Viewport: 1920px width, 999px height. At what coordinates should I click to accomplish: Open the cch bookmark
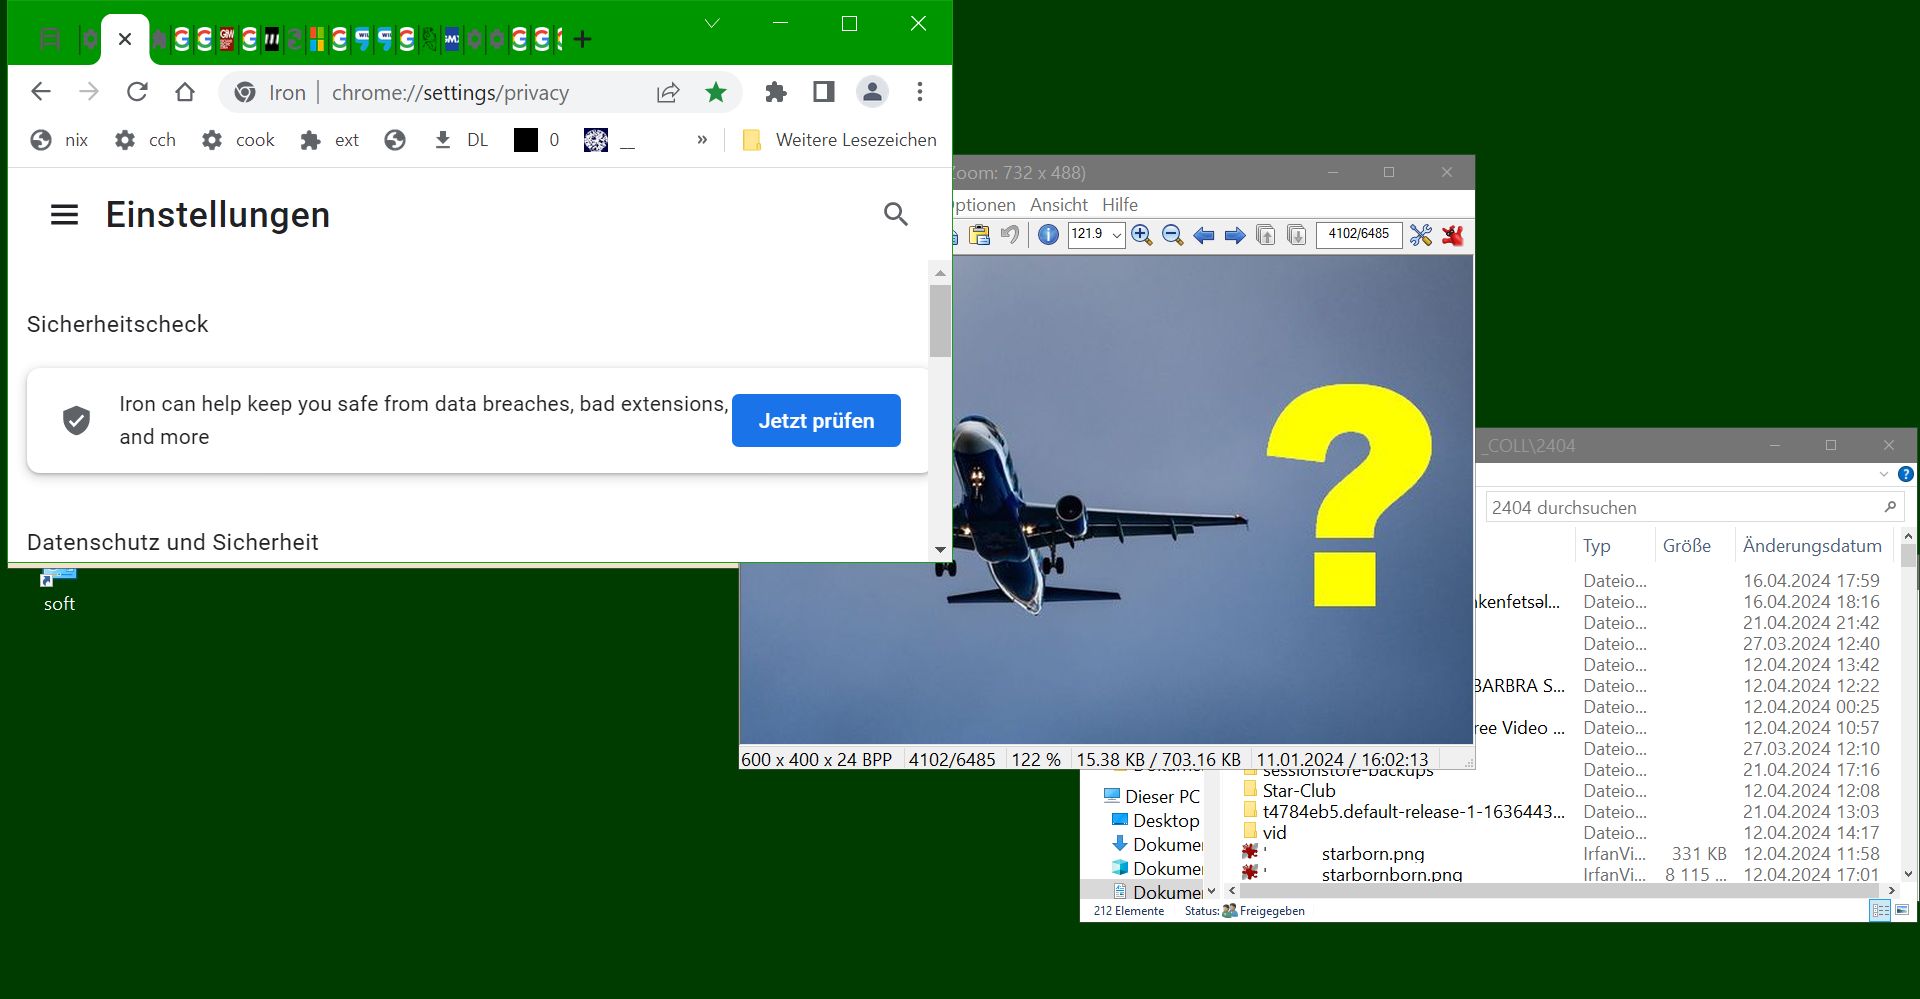[146, 140]
